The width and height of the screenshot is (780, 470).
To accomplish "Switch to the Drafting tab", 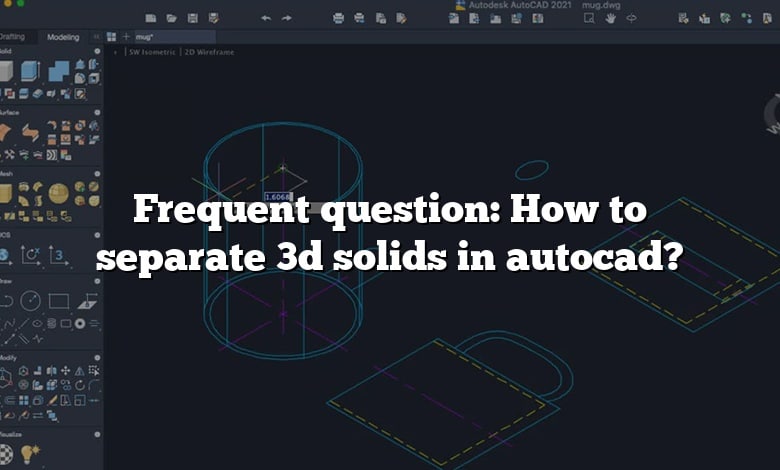I will tap(12, 37).
